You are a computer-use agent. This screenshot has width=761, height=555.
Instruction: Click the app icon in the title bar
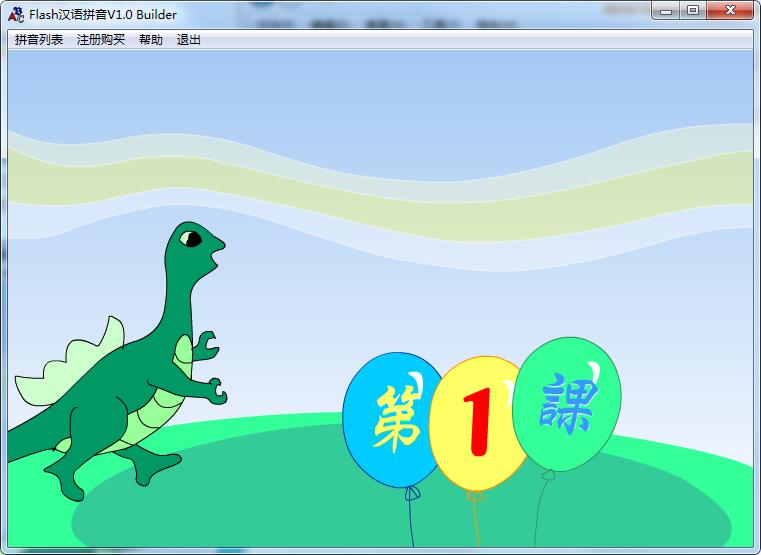pos(16,14)
